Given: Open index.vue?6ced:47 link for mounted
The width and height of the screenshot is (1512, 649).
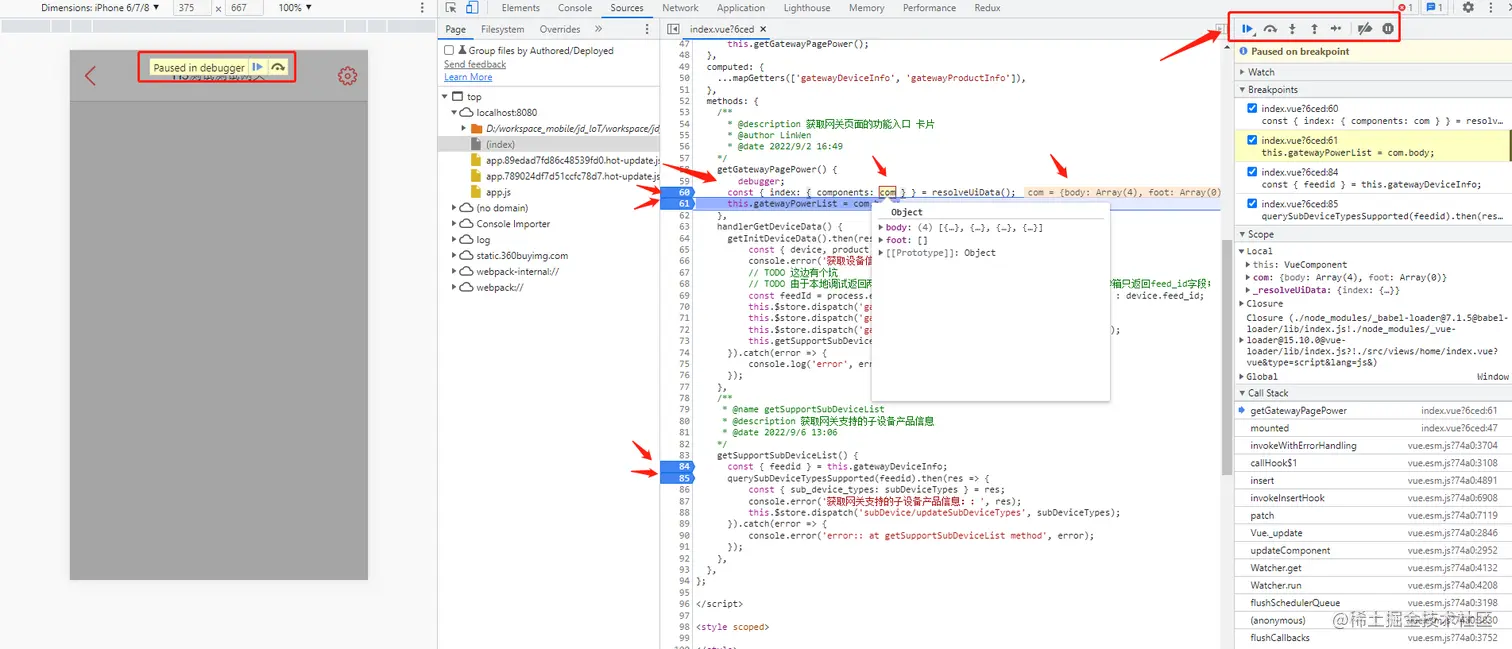Looking at the screenshot, I should (1459, 428).
